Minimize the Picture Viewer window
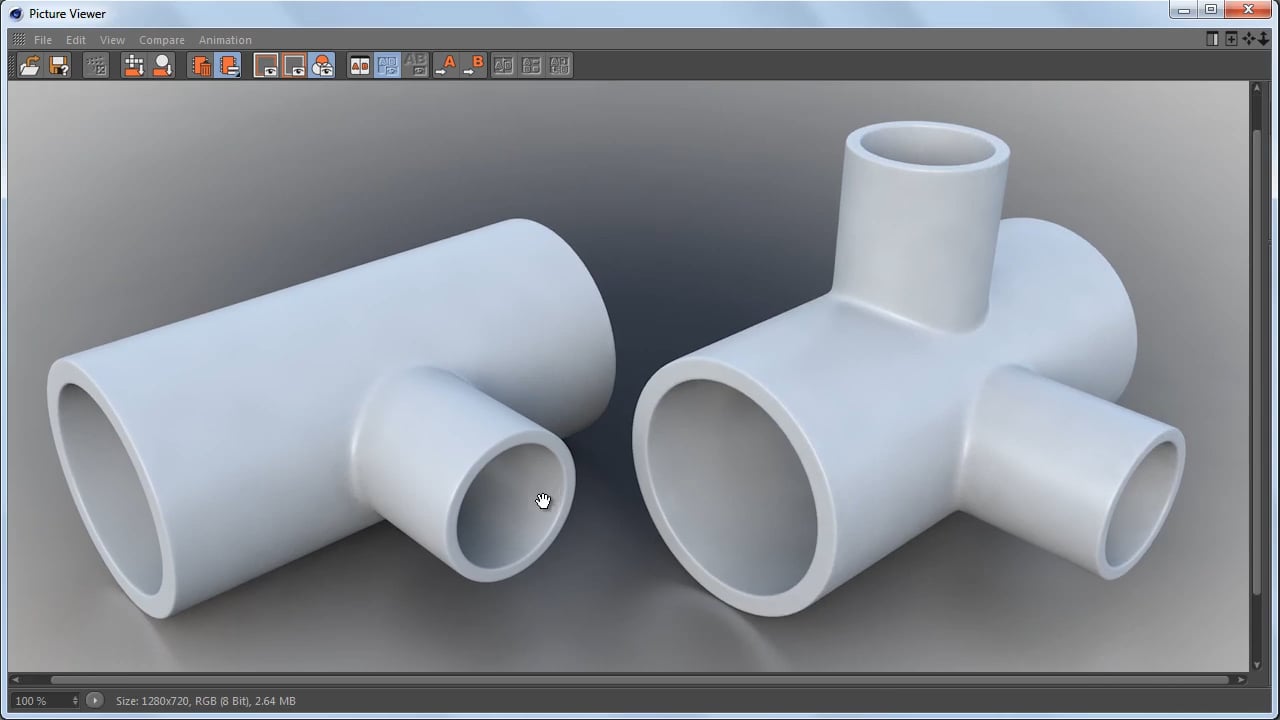1280x720 pixels. [x=1185, y=11]
